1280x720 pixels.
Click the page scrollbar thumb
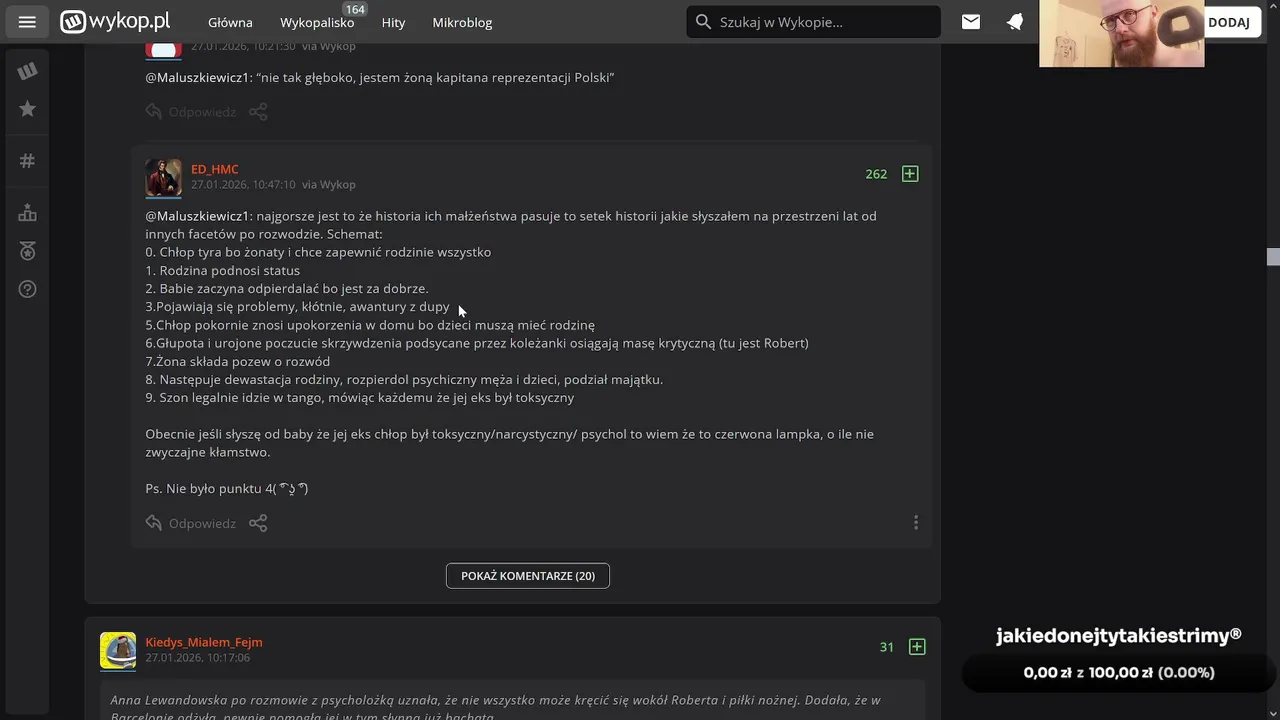(x=1273, y=257)
